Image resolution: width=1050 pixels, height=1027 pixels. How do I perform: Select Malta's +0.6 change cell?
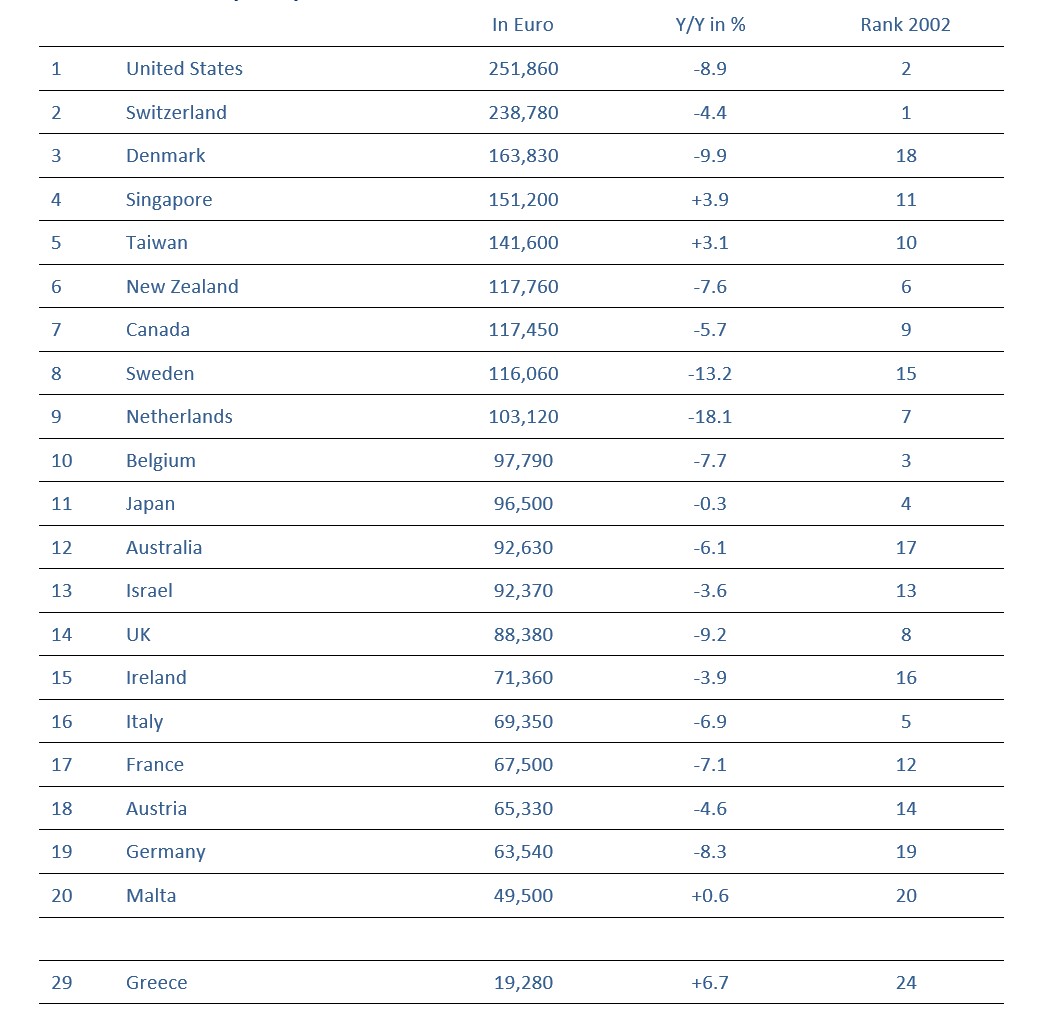point(710,896)
